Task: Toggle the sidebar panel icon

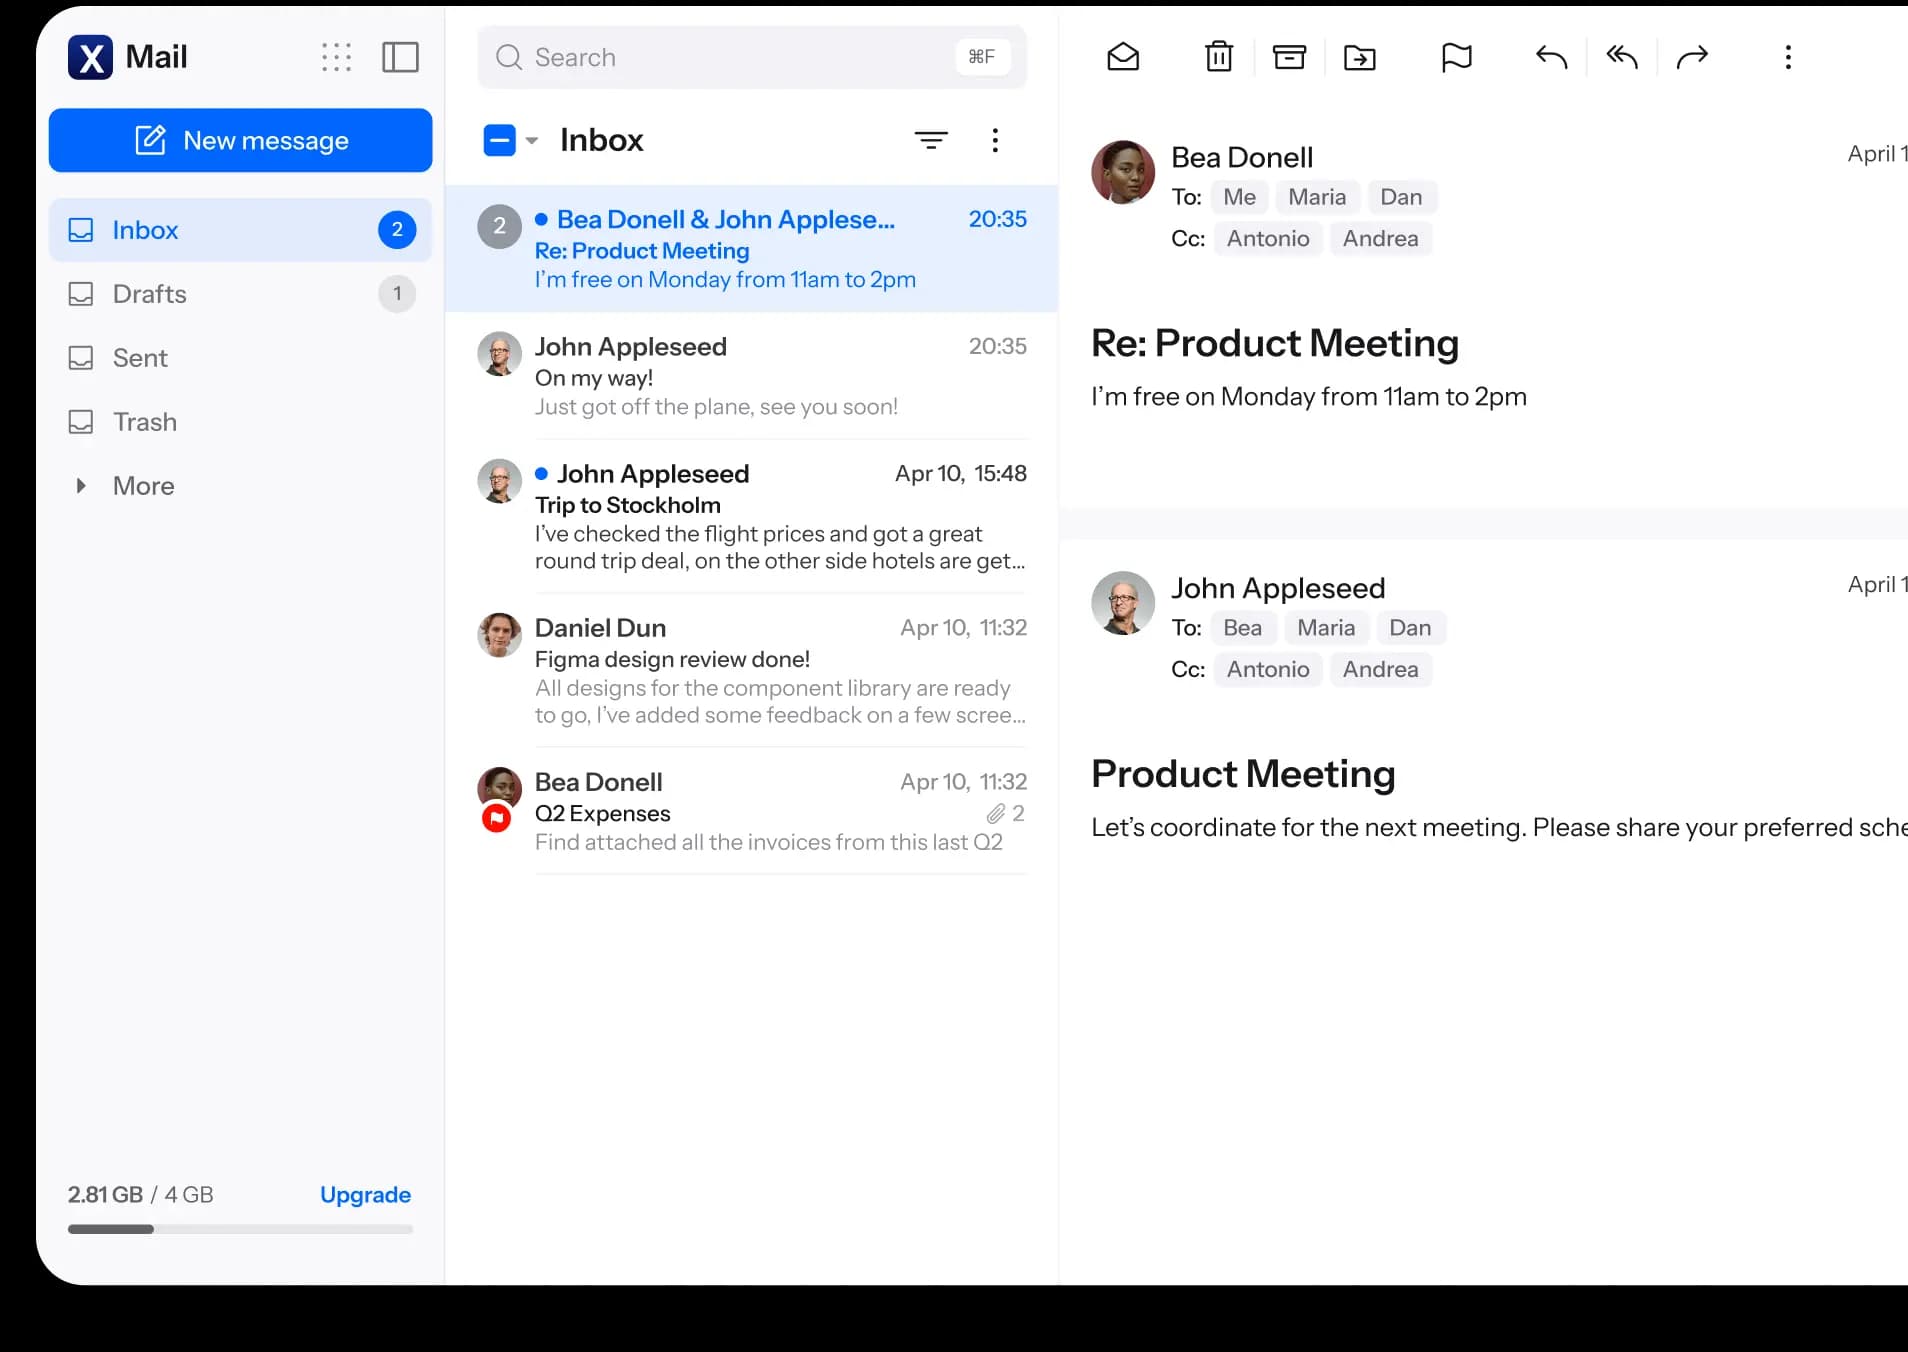Action: (x=400, y=57)
